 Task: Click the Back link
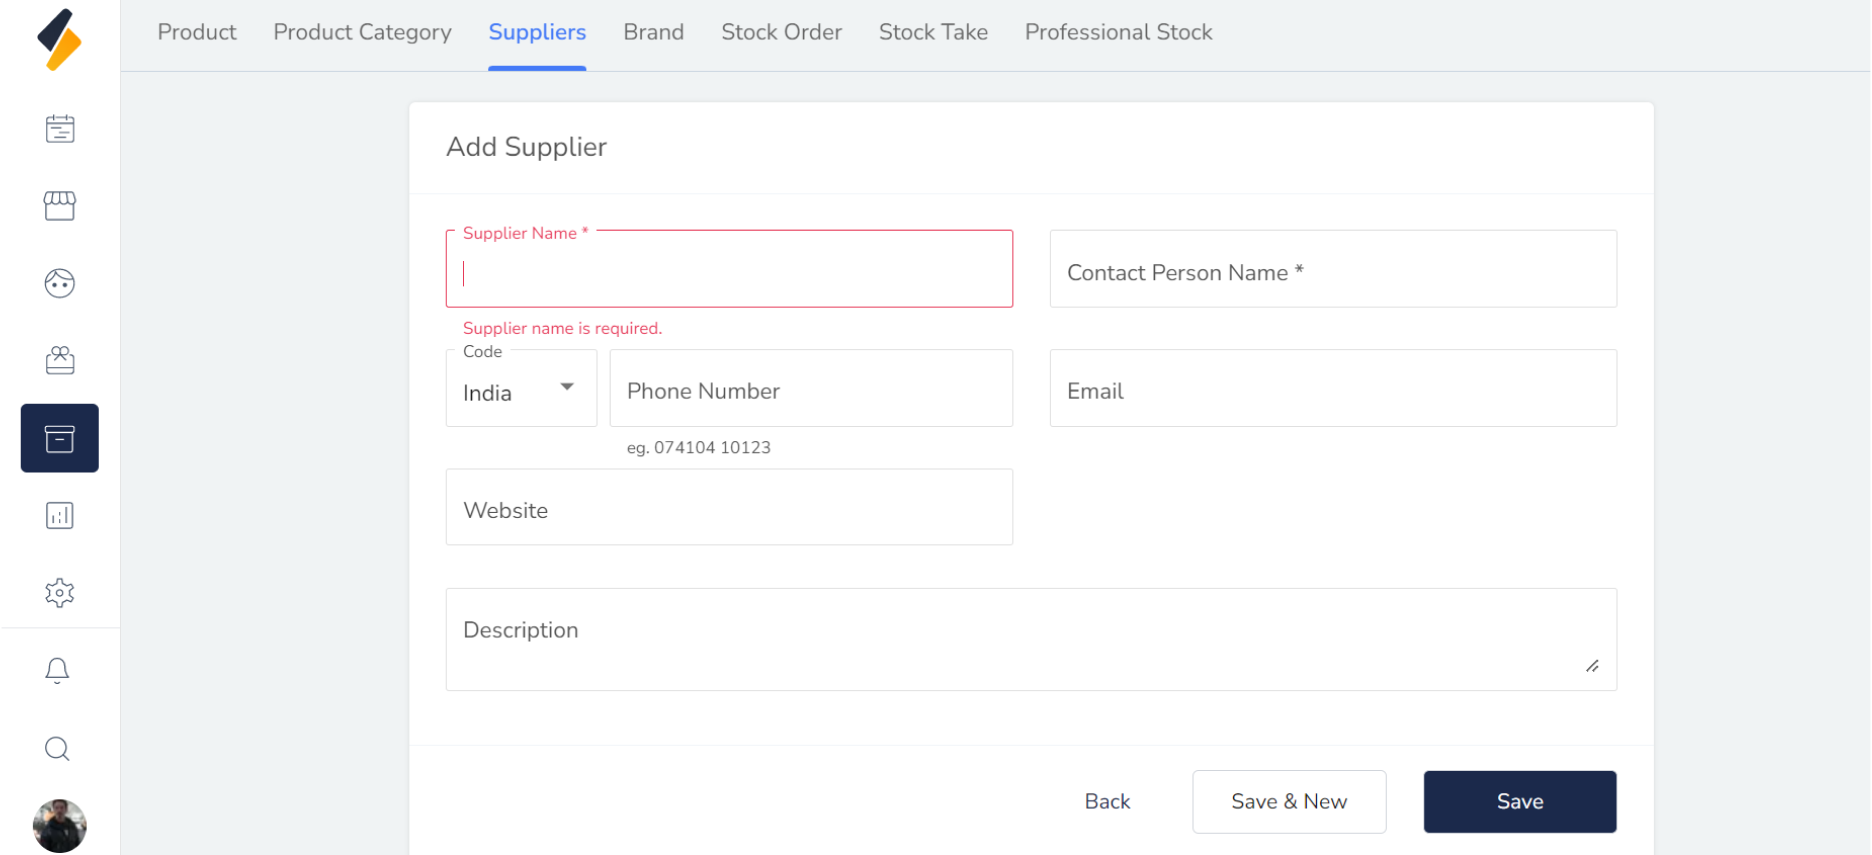1107,802
